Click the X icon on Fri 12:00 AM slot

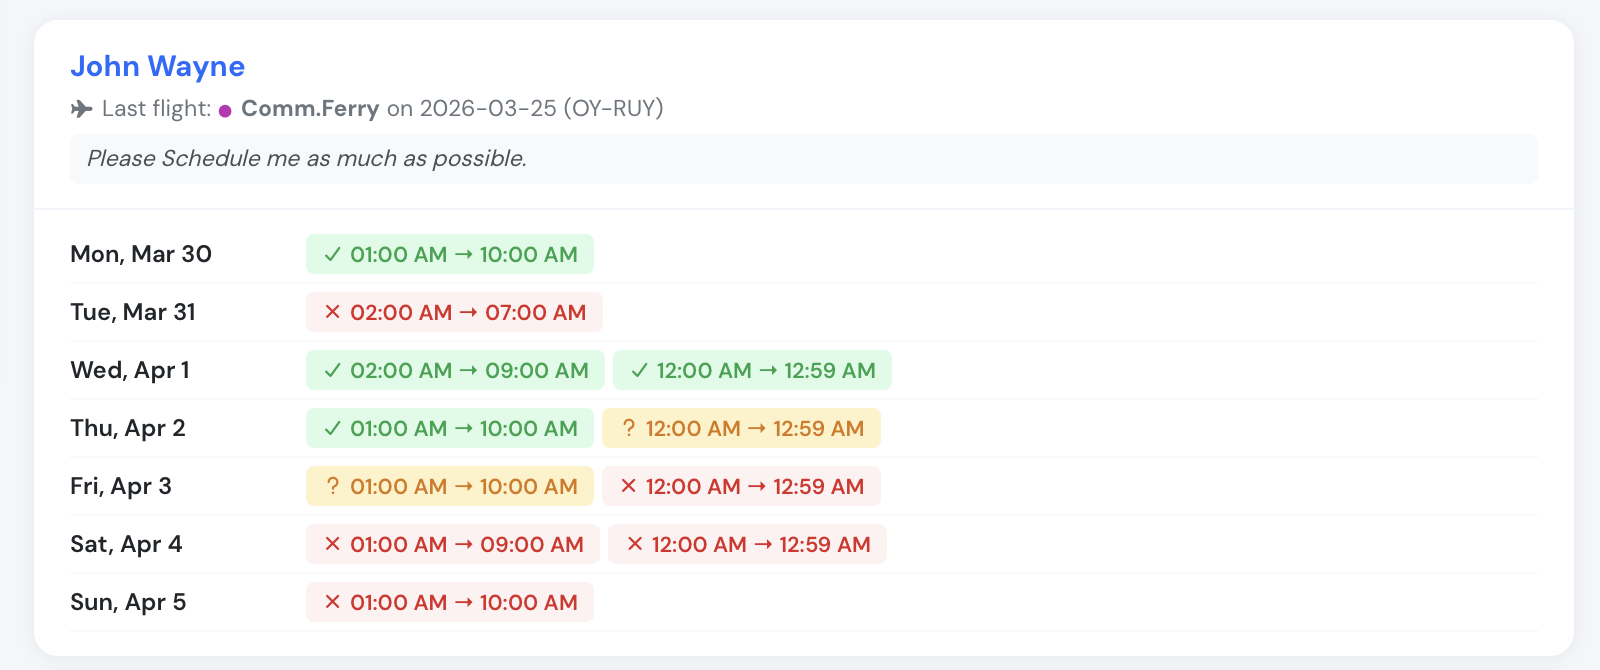[628, 486]
